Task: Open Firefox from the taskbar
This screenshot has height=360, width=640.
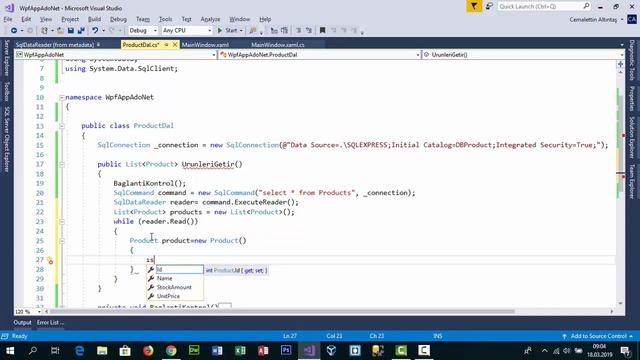Action: tap(148, 351)
